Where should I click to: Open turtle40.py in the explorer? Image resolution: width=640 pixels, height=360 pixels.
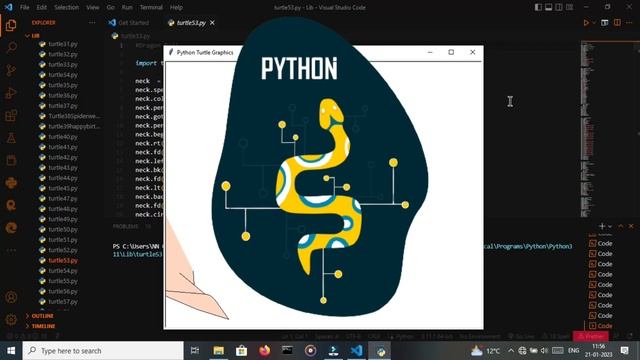[62, 137]
